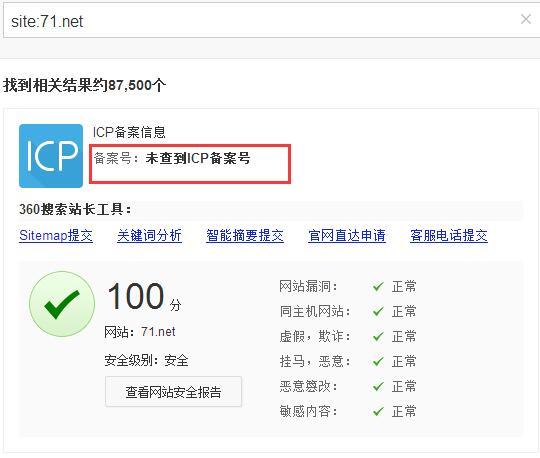The image size is (540, 458).
Task: Click the ICP备案信息 heading
Action: pos(129,132)
